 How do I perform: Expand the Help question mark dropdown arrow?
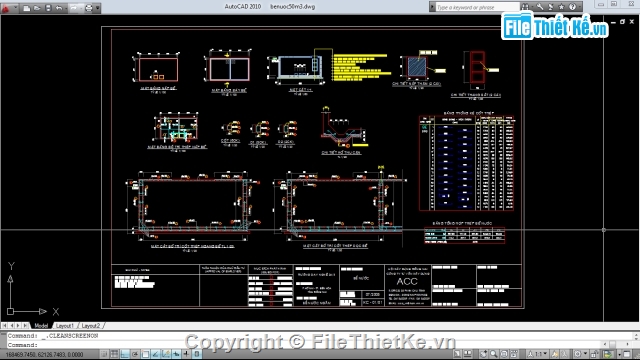[579, 7]
